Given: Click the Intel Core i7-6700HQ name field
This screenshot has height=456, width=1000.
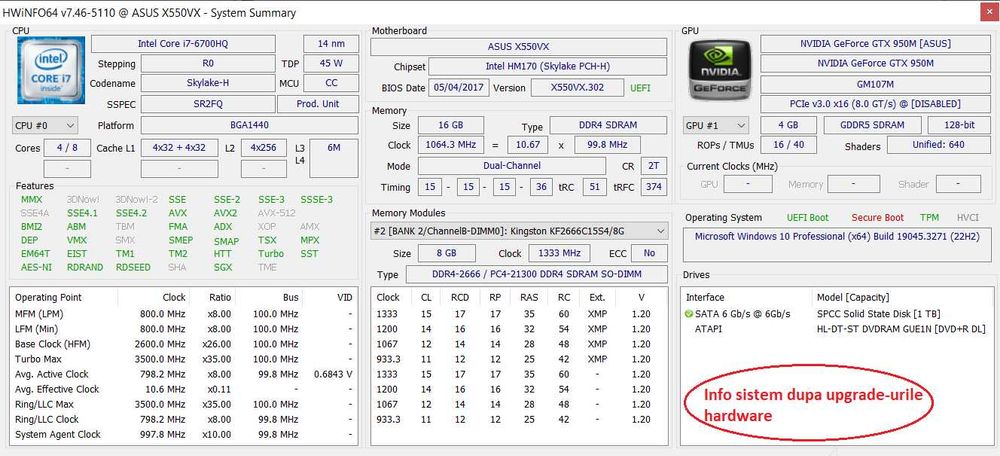Looking at the screenshot, I should tap(183, 44).
